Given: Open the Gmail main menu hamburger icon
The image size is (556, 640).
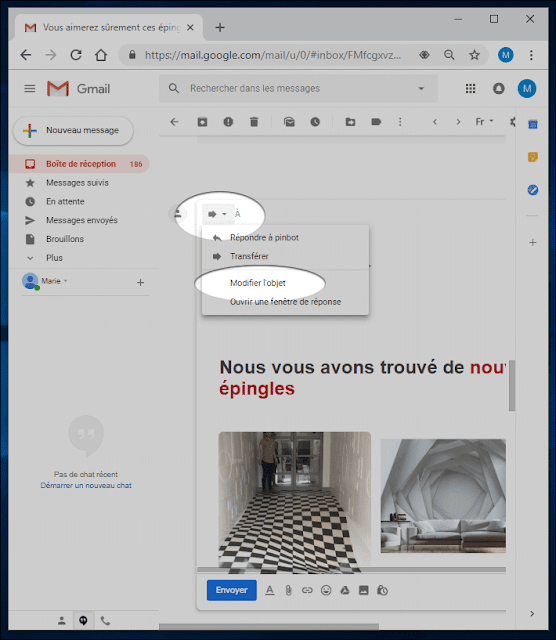Looking at the screenshot, I should point(29,89).
